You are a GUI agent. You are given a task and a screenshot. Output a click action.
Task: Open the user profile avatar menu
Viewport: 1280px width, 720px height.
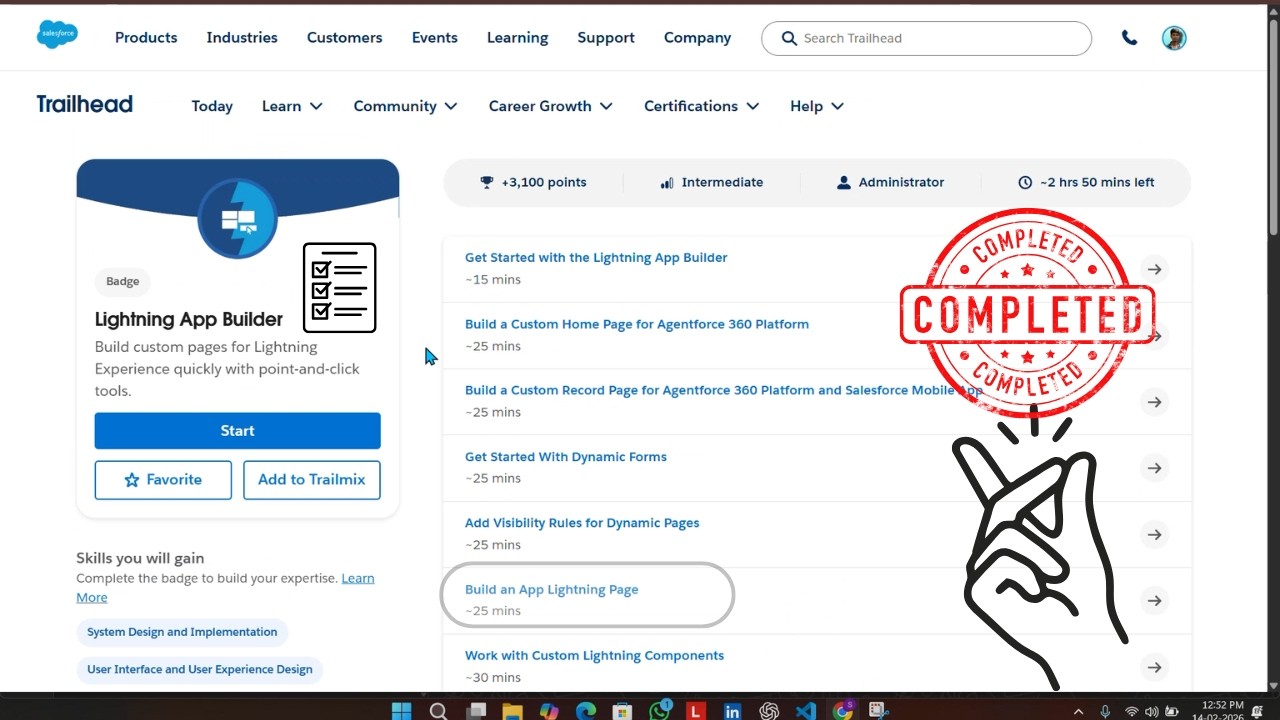pyautogui.click(x=1174, y=38)
